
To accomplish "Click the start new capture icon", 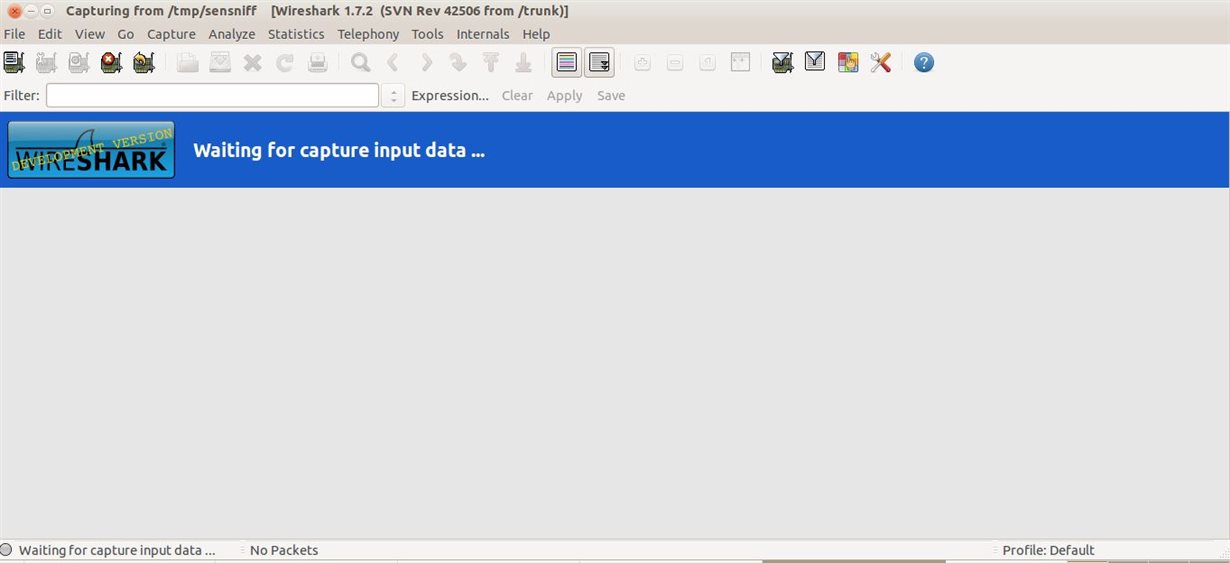I will coord(79,63).
